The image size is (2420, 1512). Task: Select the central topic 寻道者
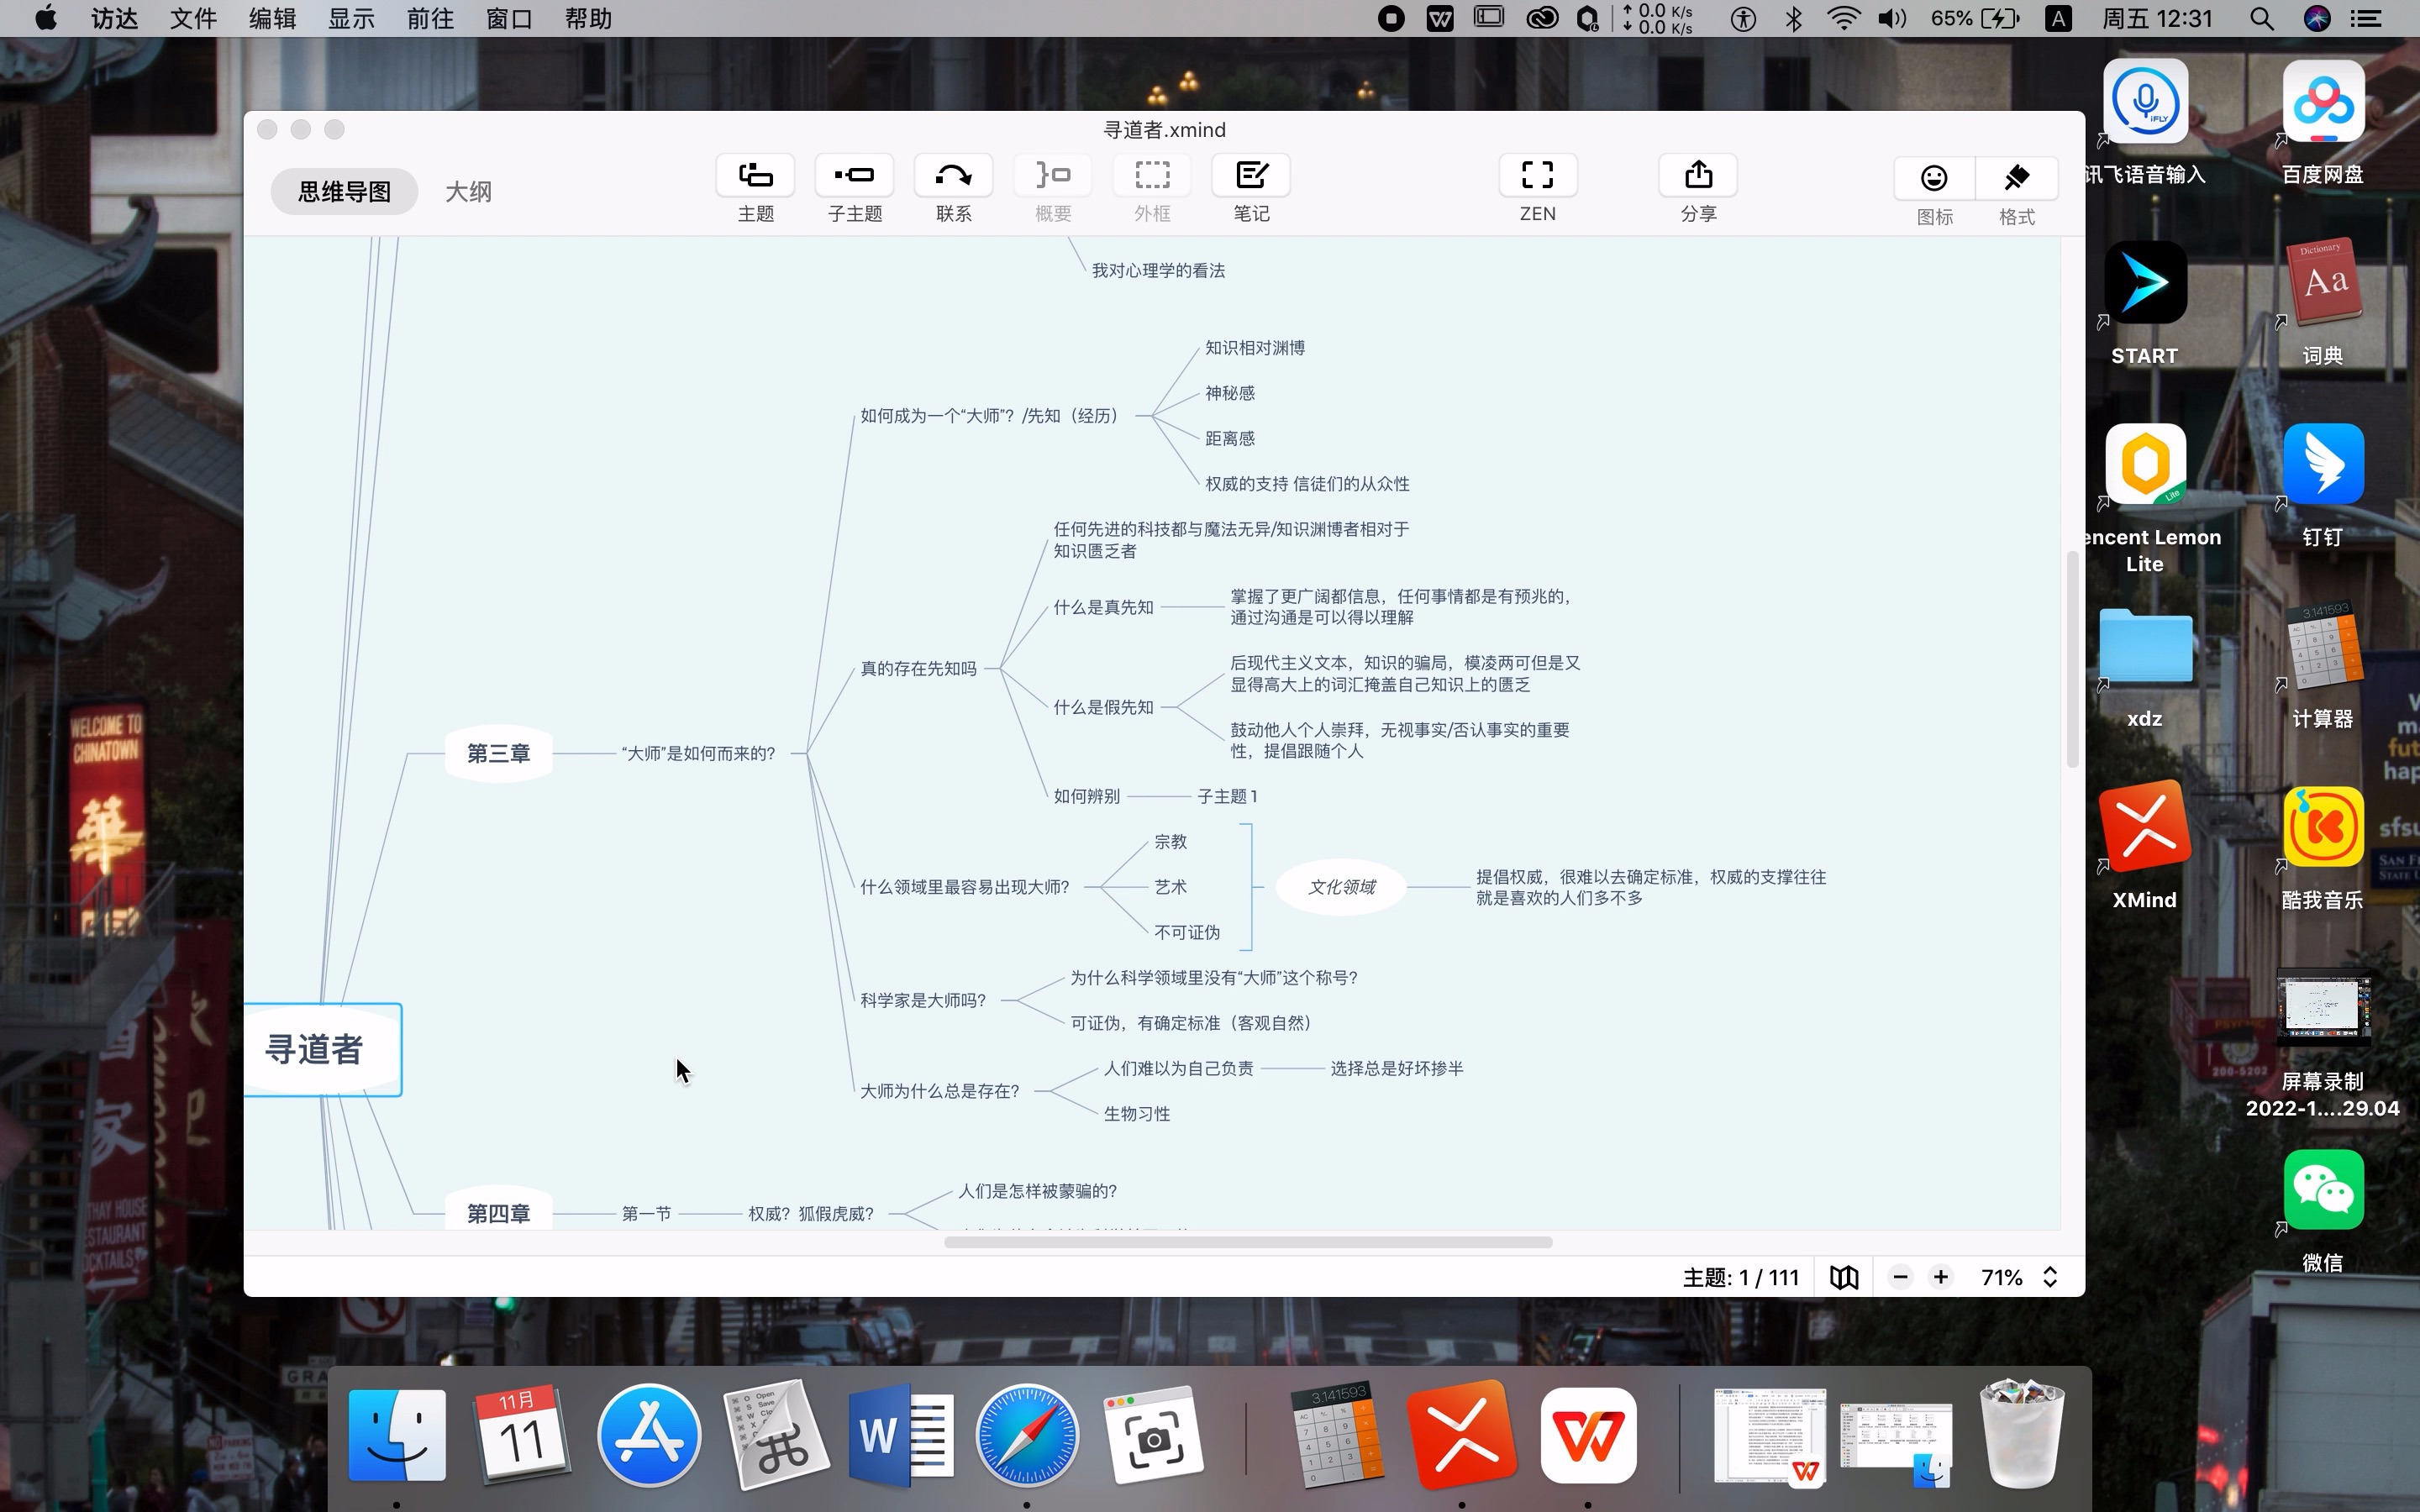(322, 1050)
